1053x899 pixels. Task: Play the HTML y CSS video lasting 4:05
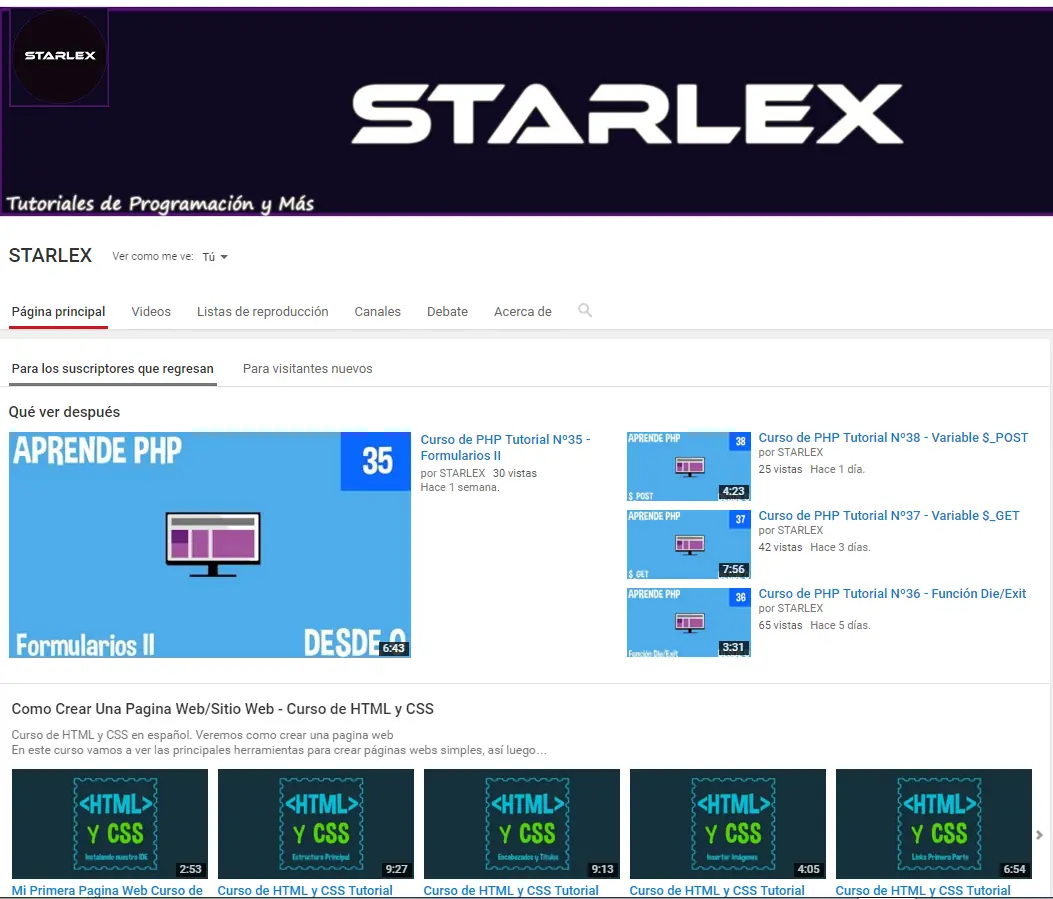(727, 824)
